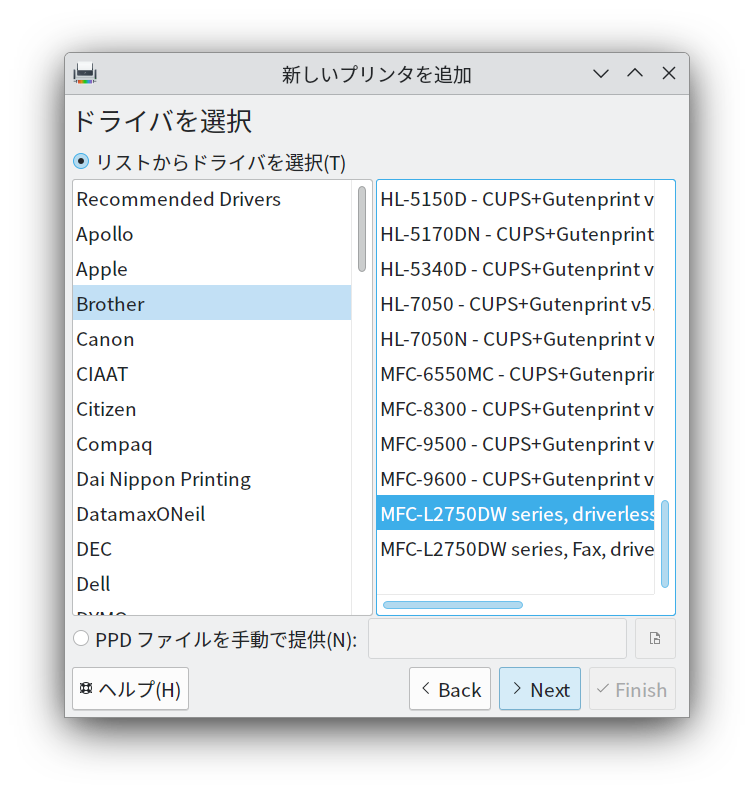
Task: Select Apple manufacturer
Action: coord(212,269)
